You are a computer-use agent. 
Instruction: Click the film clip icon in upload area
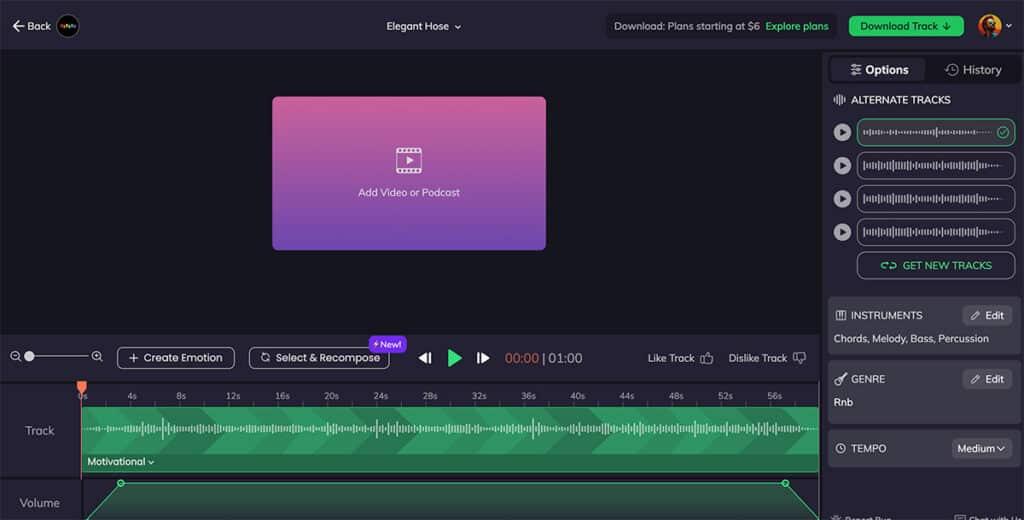tap(409, 160)
